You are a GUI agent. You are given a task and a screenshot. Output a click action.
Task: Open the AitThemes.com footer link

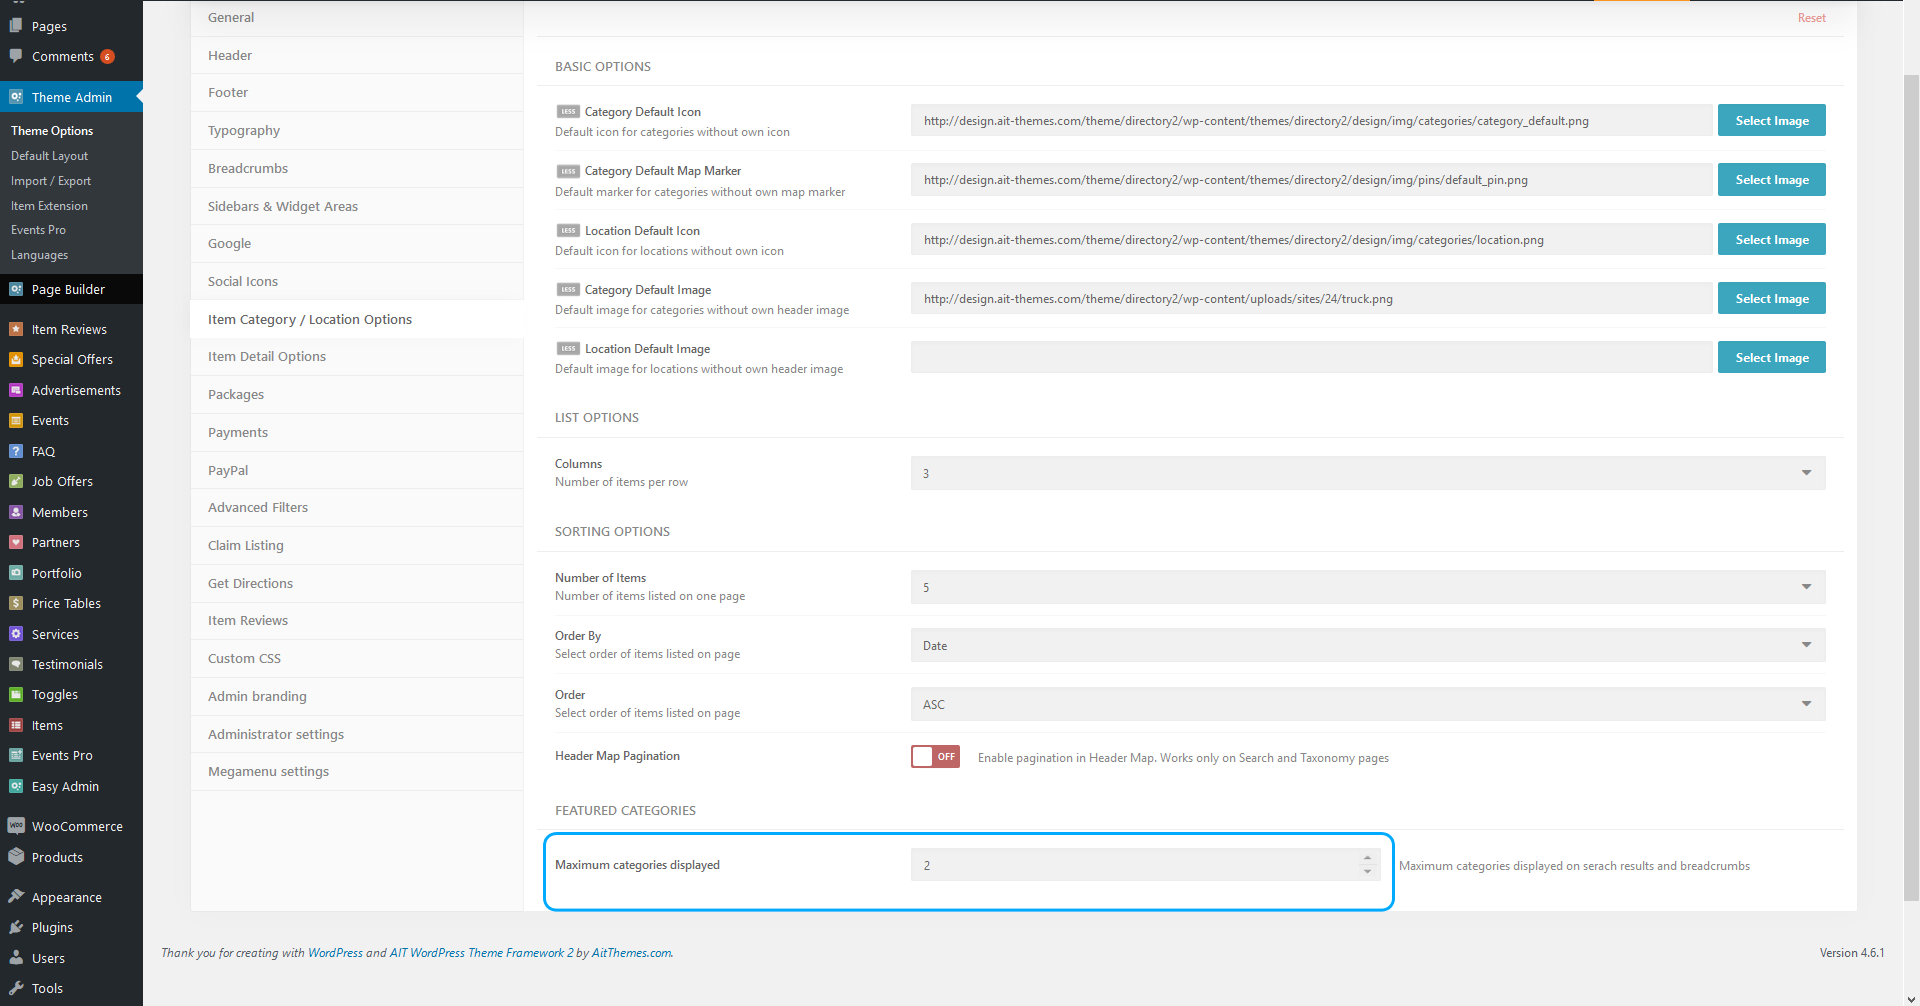click(x=631, y=953)
